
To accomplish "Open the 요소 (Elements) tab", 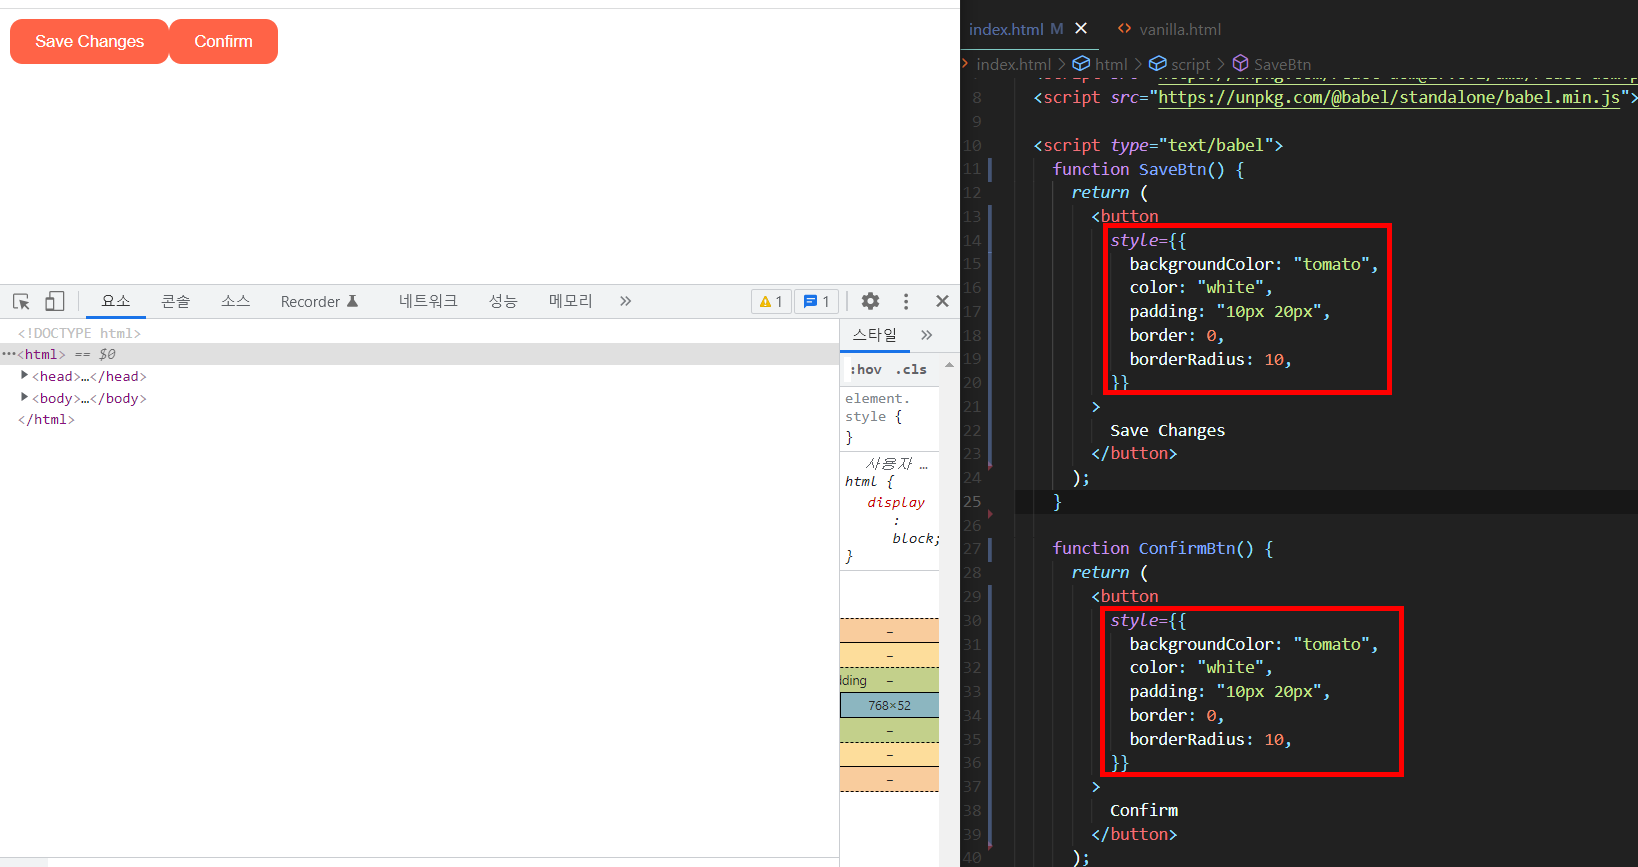I will point(116,301).
